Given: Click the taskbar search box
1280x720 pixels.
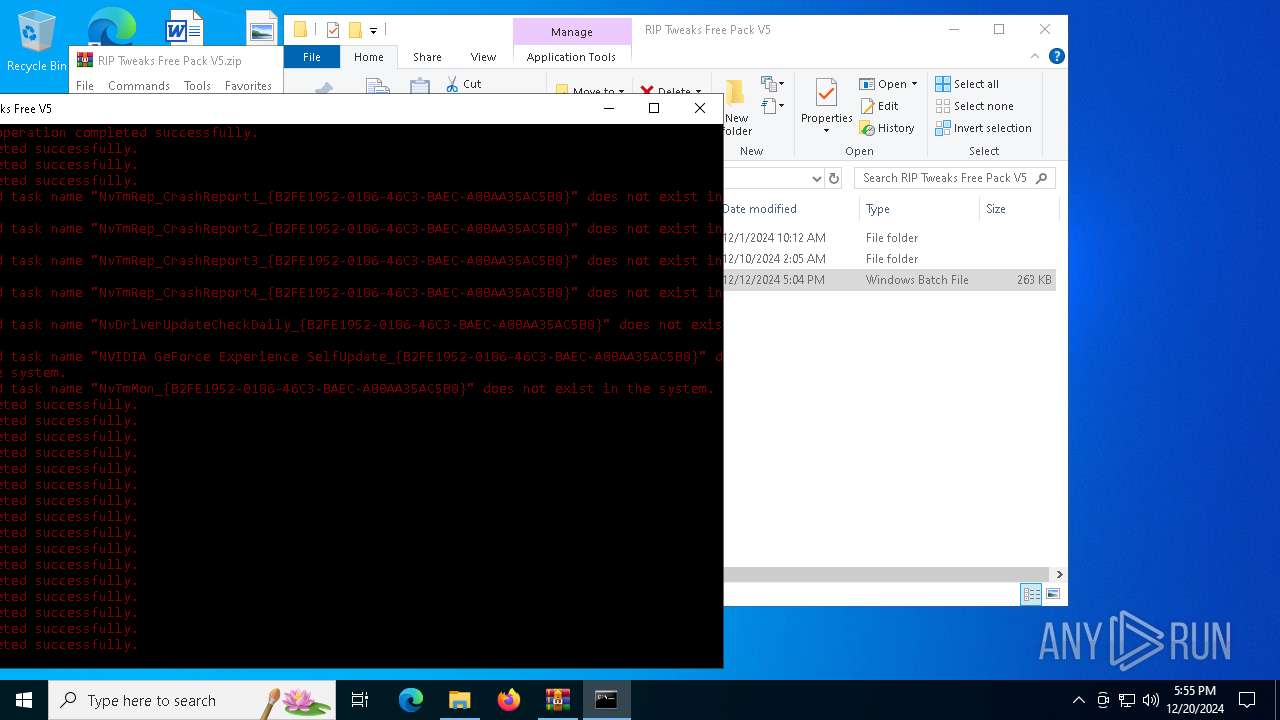Looking at the screenshot, I should (192, 700).
